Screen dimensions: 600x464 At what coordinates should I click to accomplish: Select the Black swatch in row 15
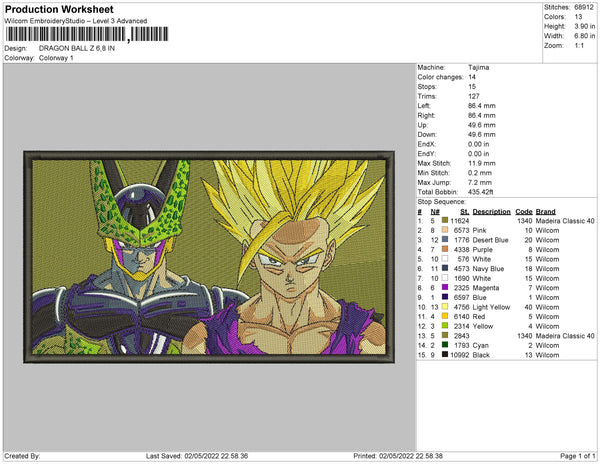click(x=445, y=355)
